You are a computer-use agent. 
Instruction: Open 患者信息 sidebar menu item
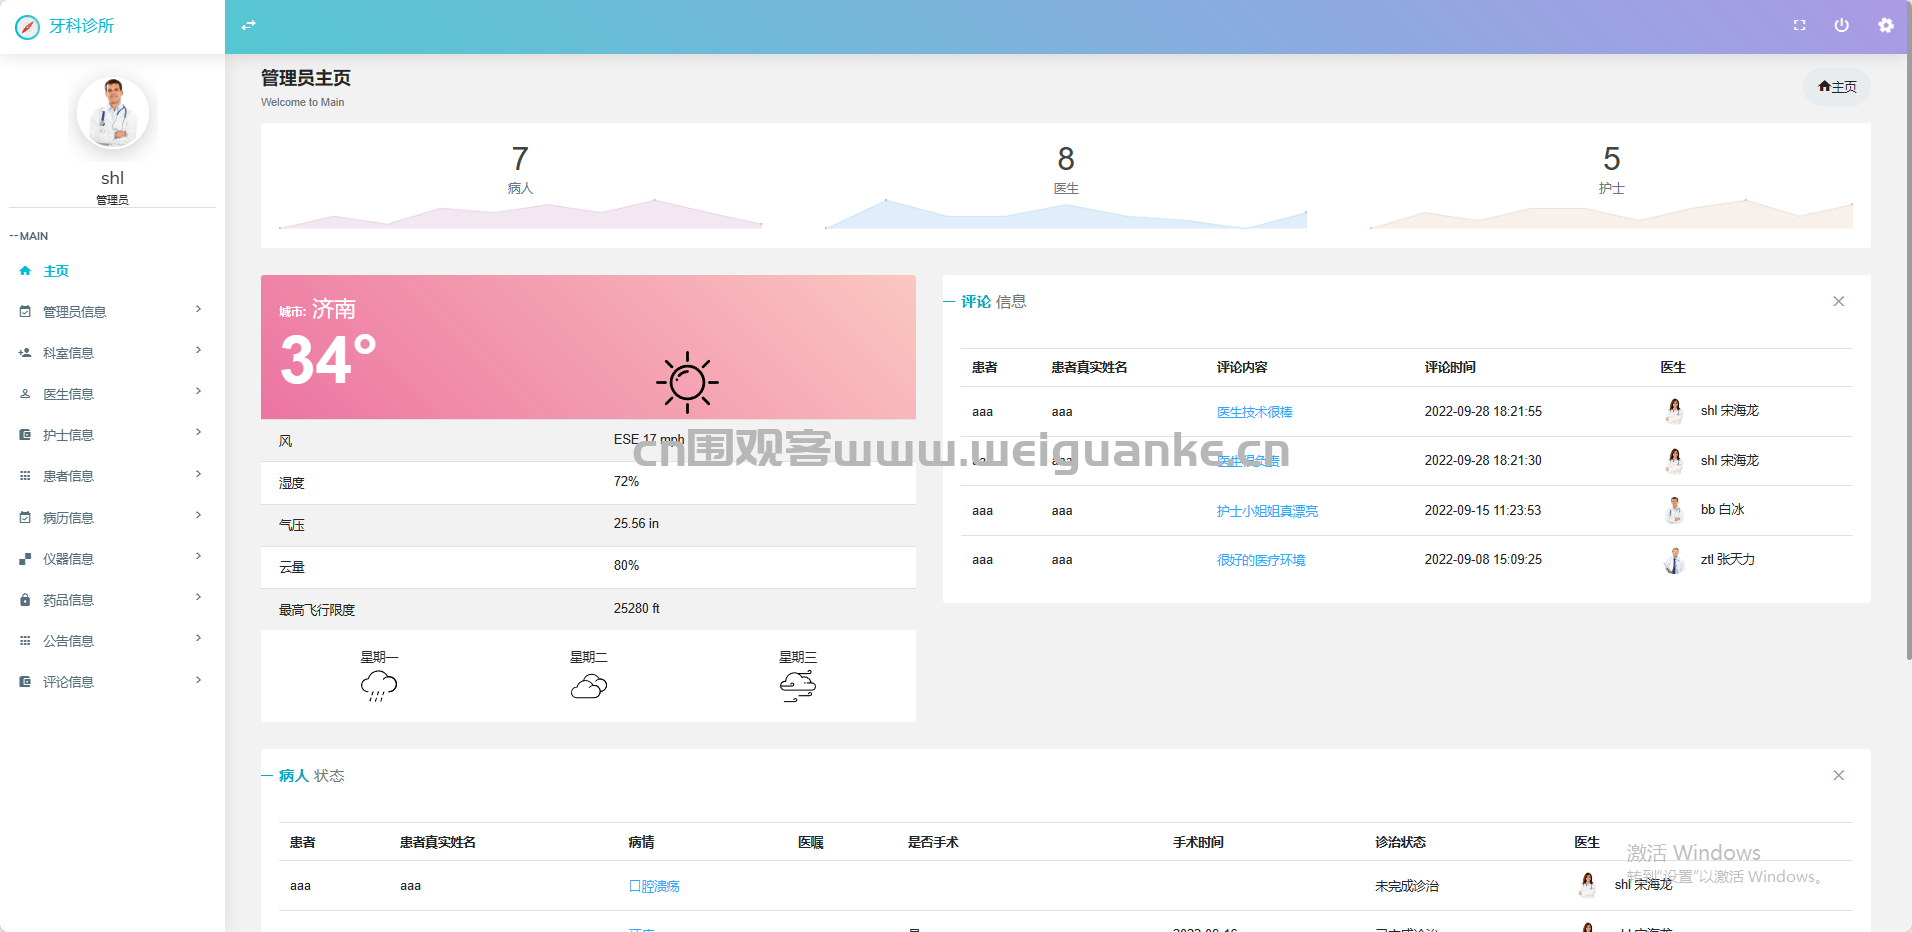tap(112, 476)
